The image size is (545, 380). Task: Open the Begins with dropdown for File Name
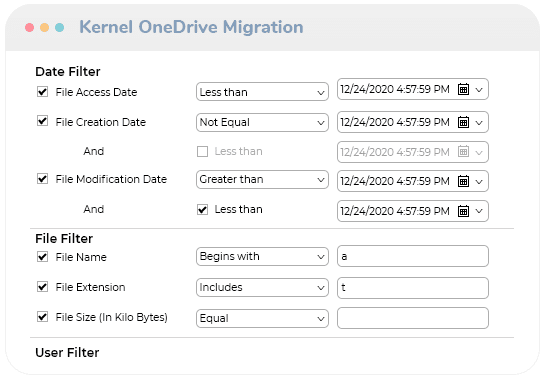pos(262,257)
